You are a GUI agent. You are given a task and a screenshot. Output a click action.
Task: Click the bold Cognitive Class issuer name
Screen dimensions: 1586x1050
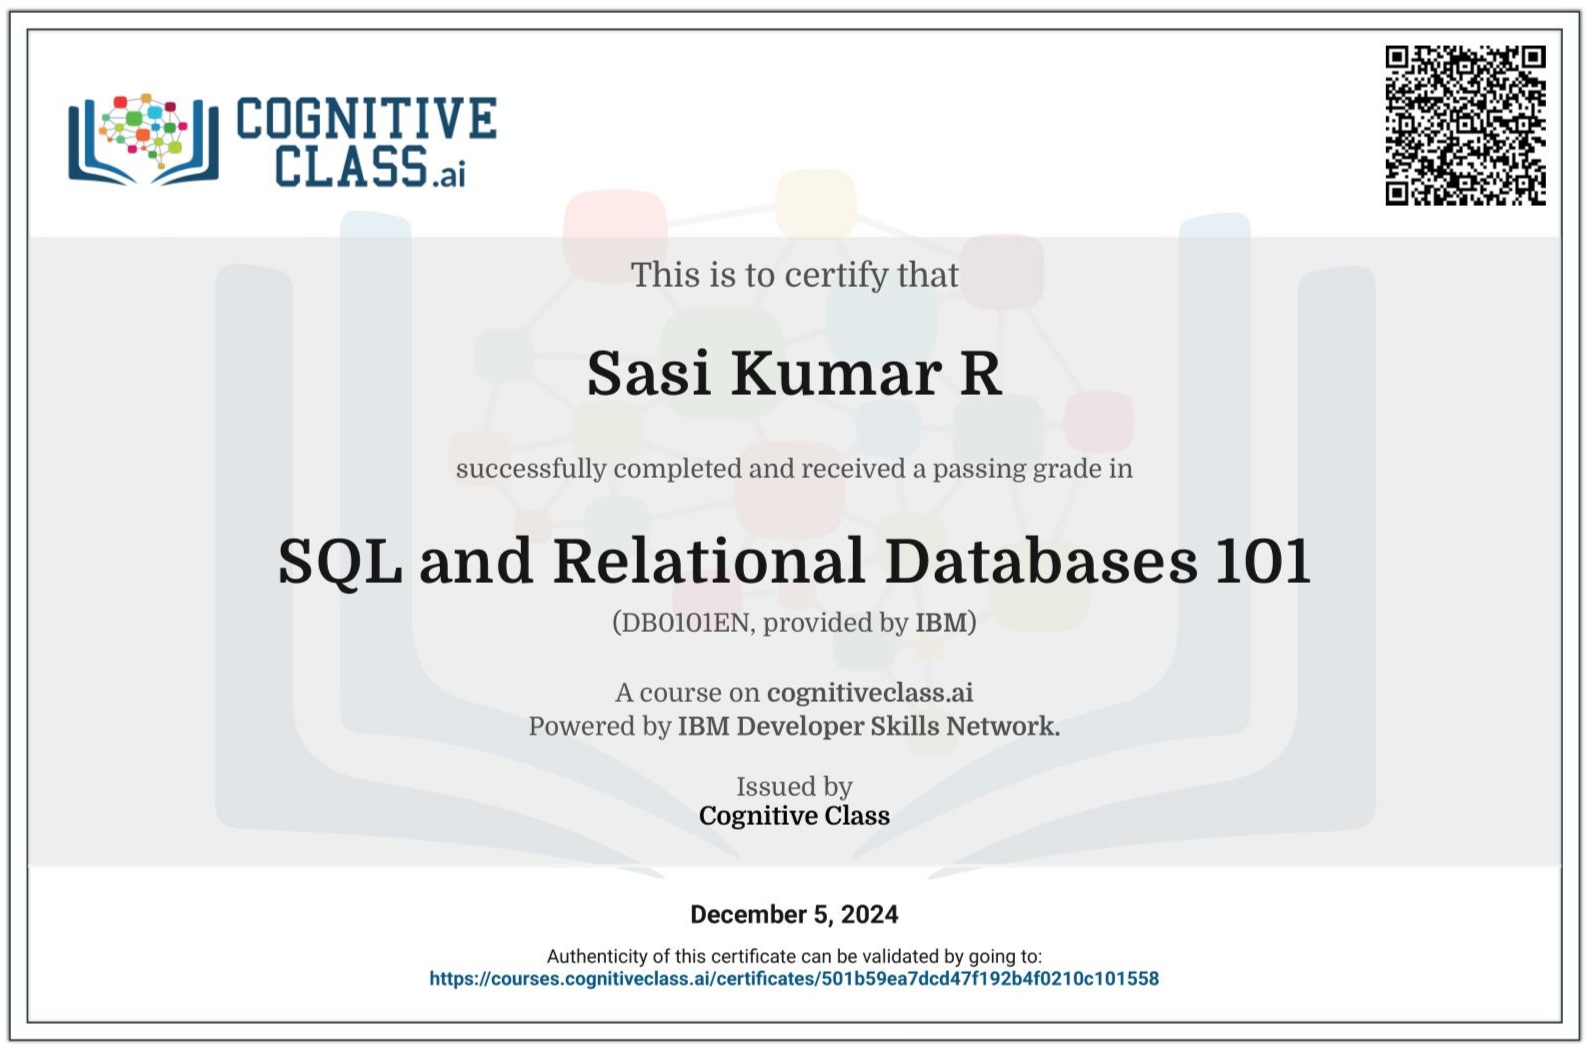pyautogui.click(x=794, y=816)
